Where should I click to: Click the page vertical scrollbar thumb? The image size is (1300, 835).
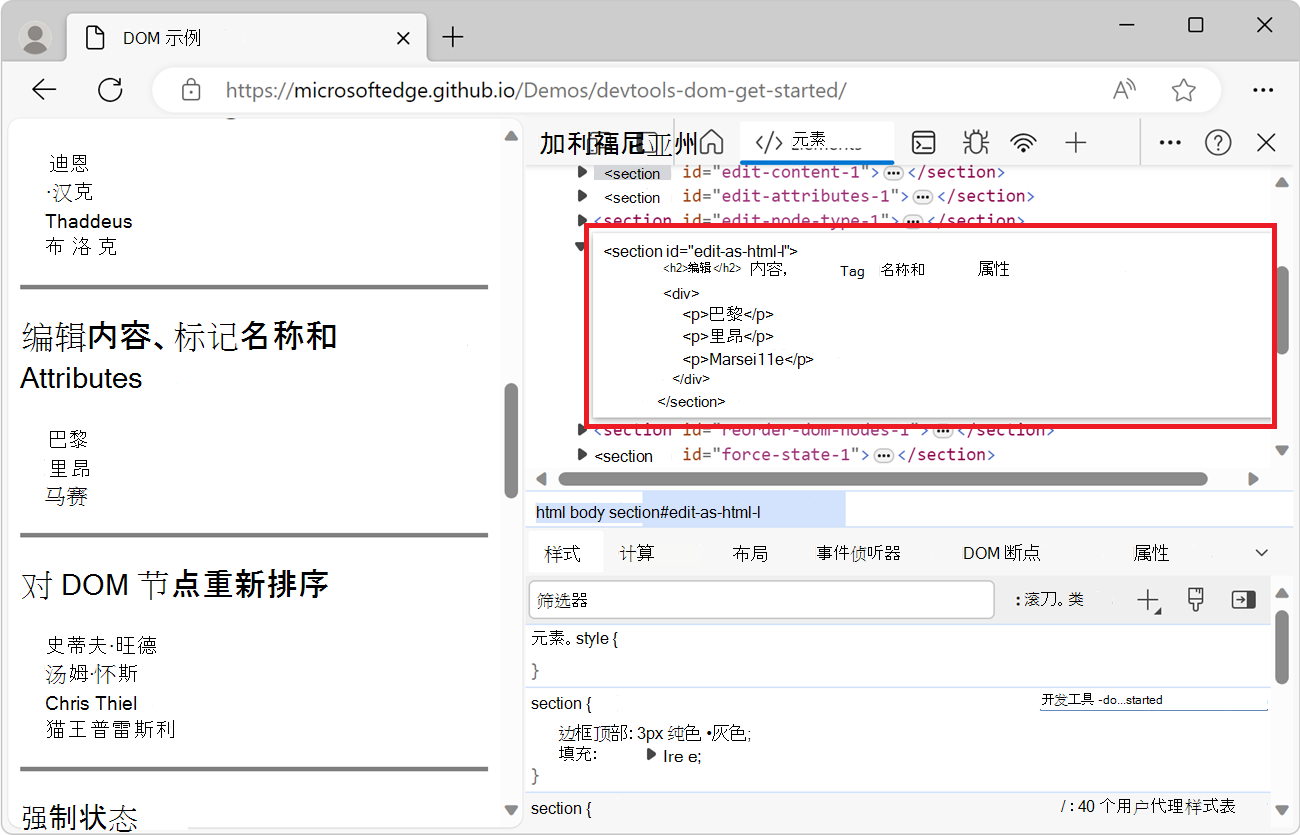coord(511,440)
